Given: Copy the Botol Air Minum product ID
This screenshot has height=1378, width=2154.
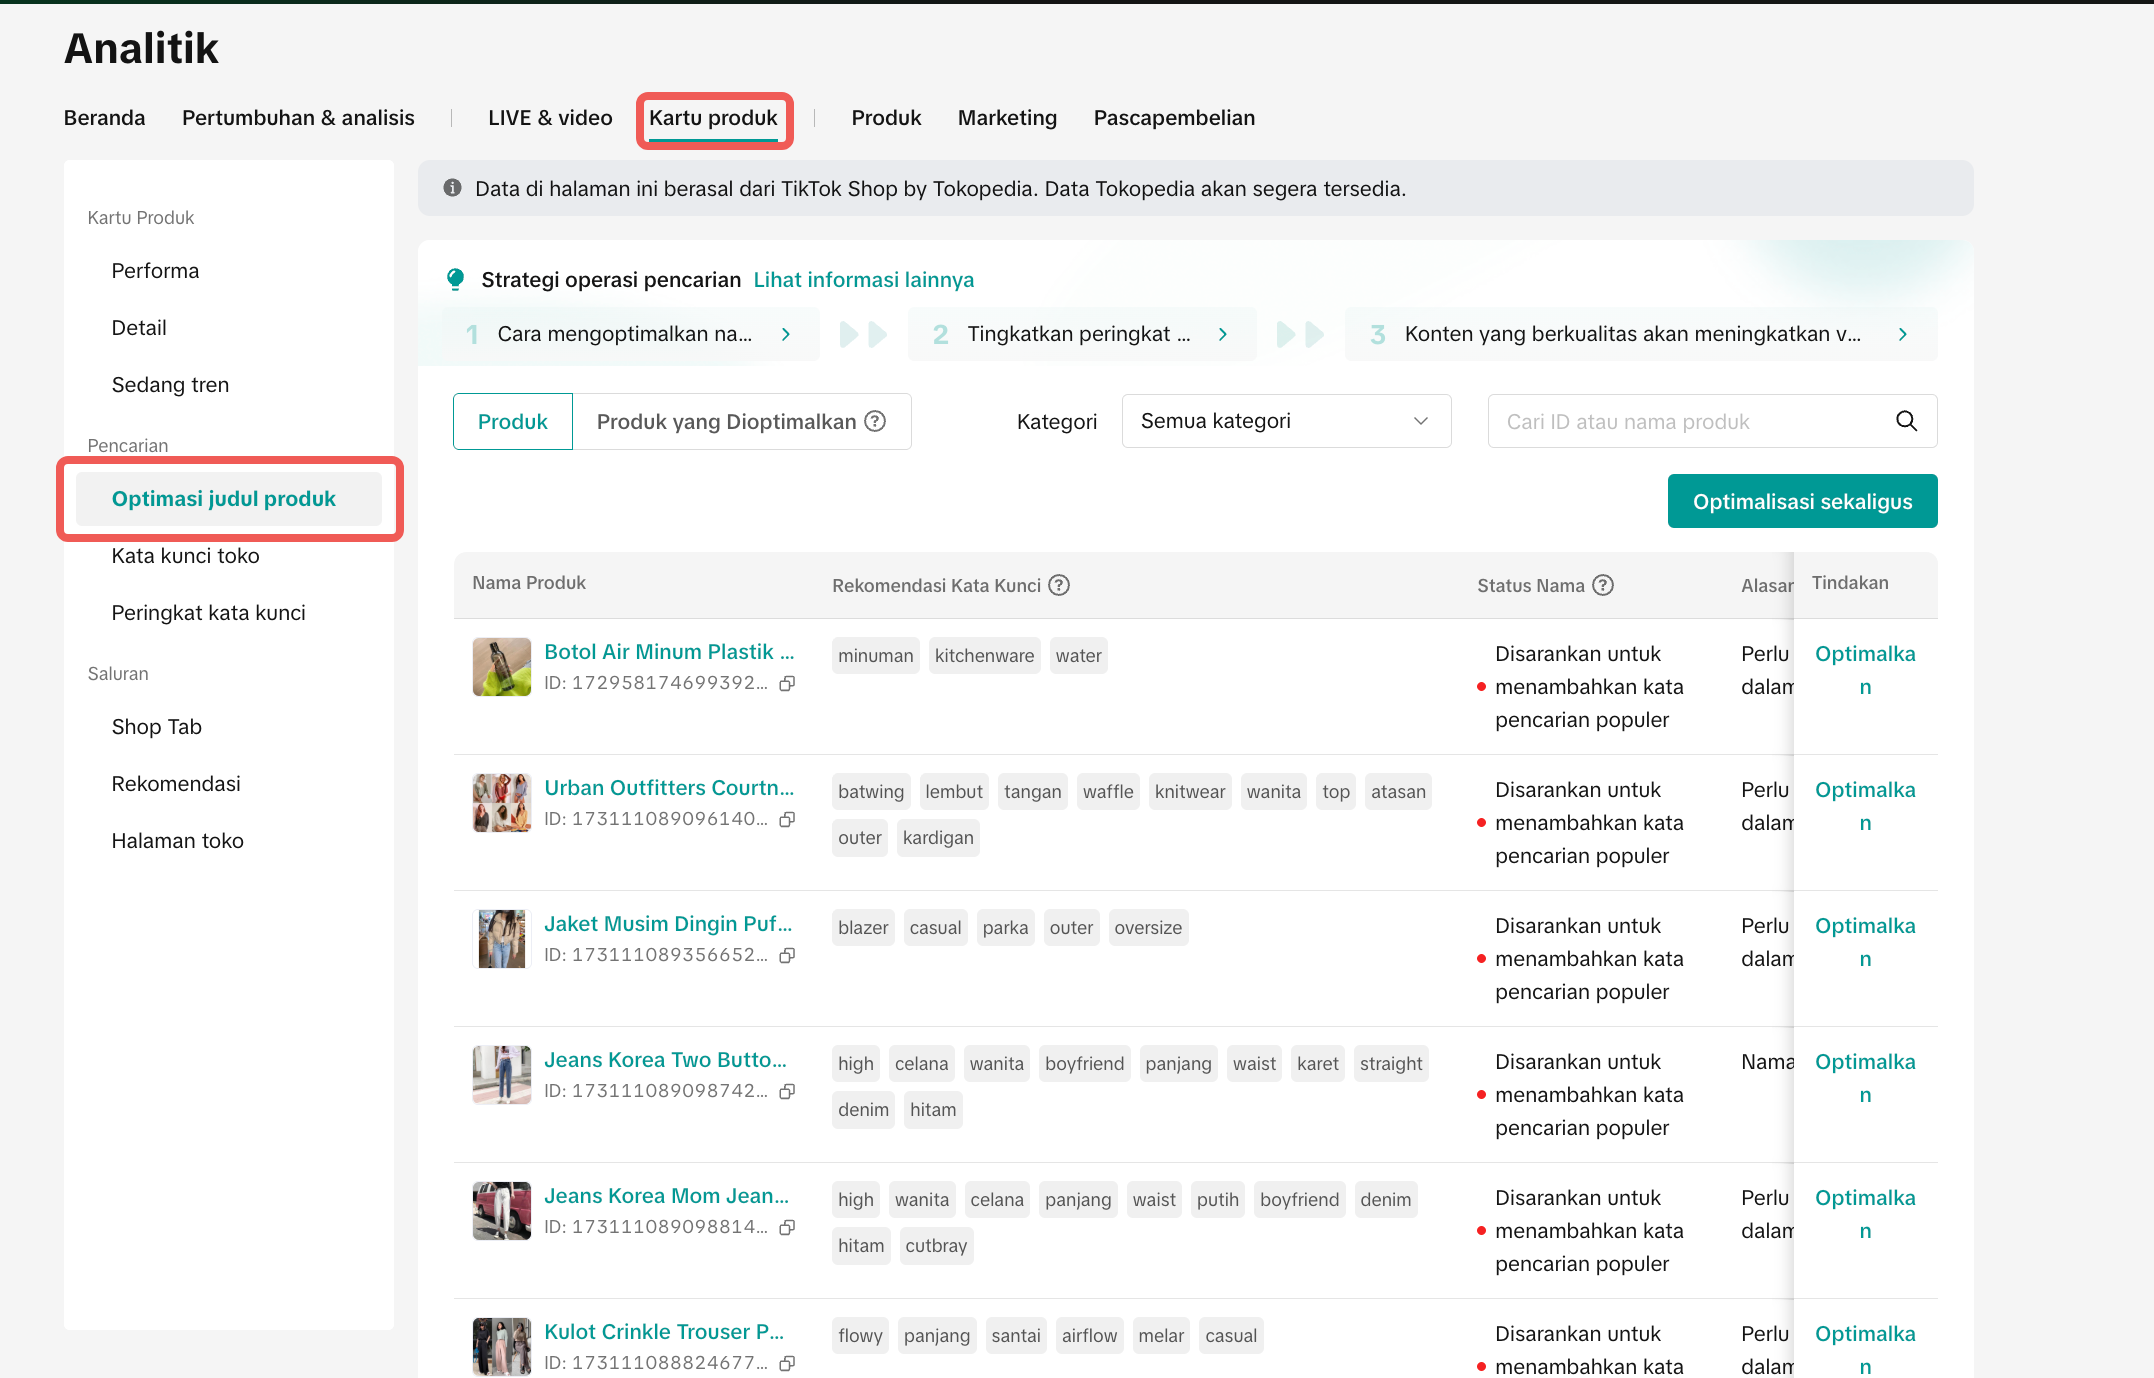Looking at the screenshot, I should (787, 683).
